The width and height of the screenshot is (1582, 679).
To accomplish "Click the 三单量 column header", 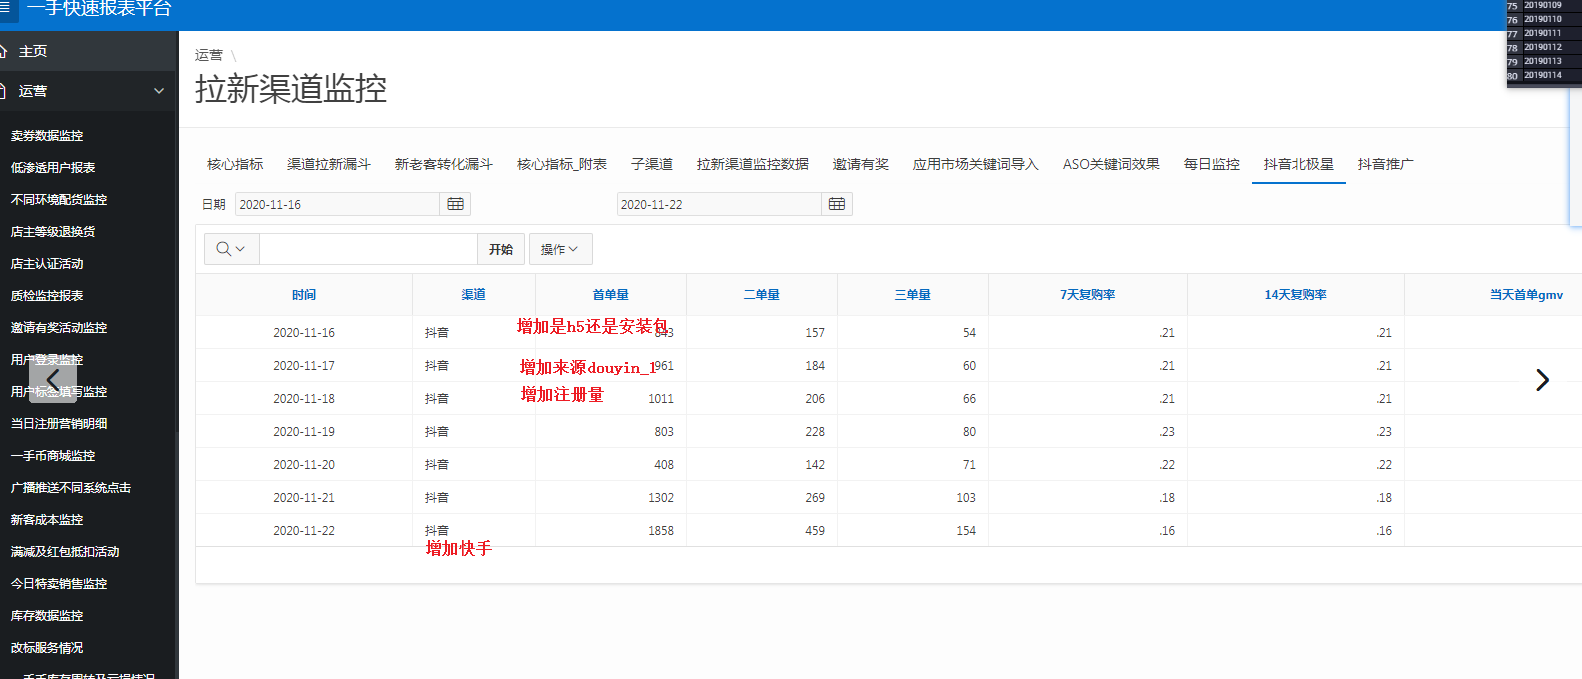I will coord(913,295).
